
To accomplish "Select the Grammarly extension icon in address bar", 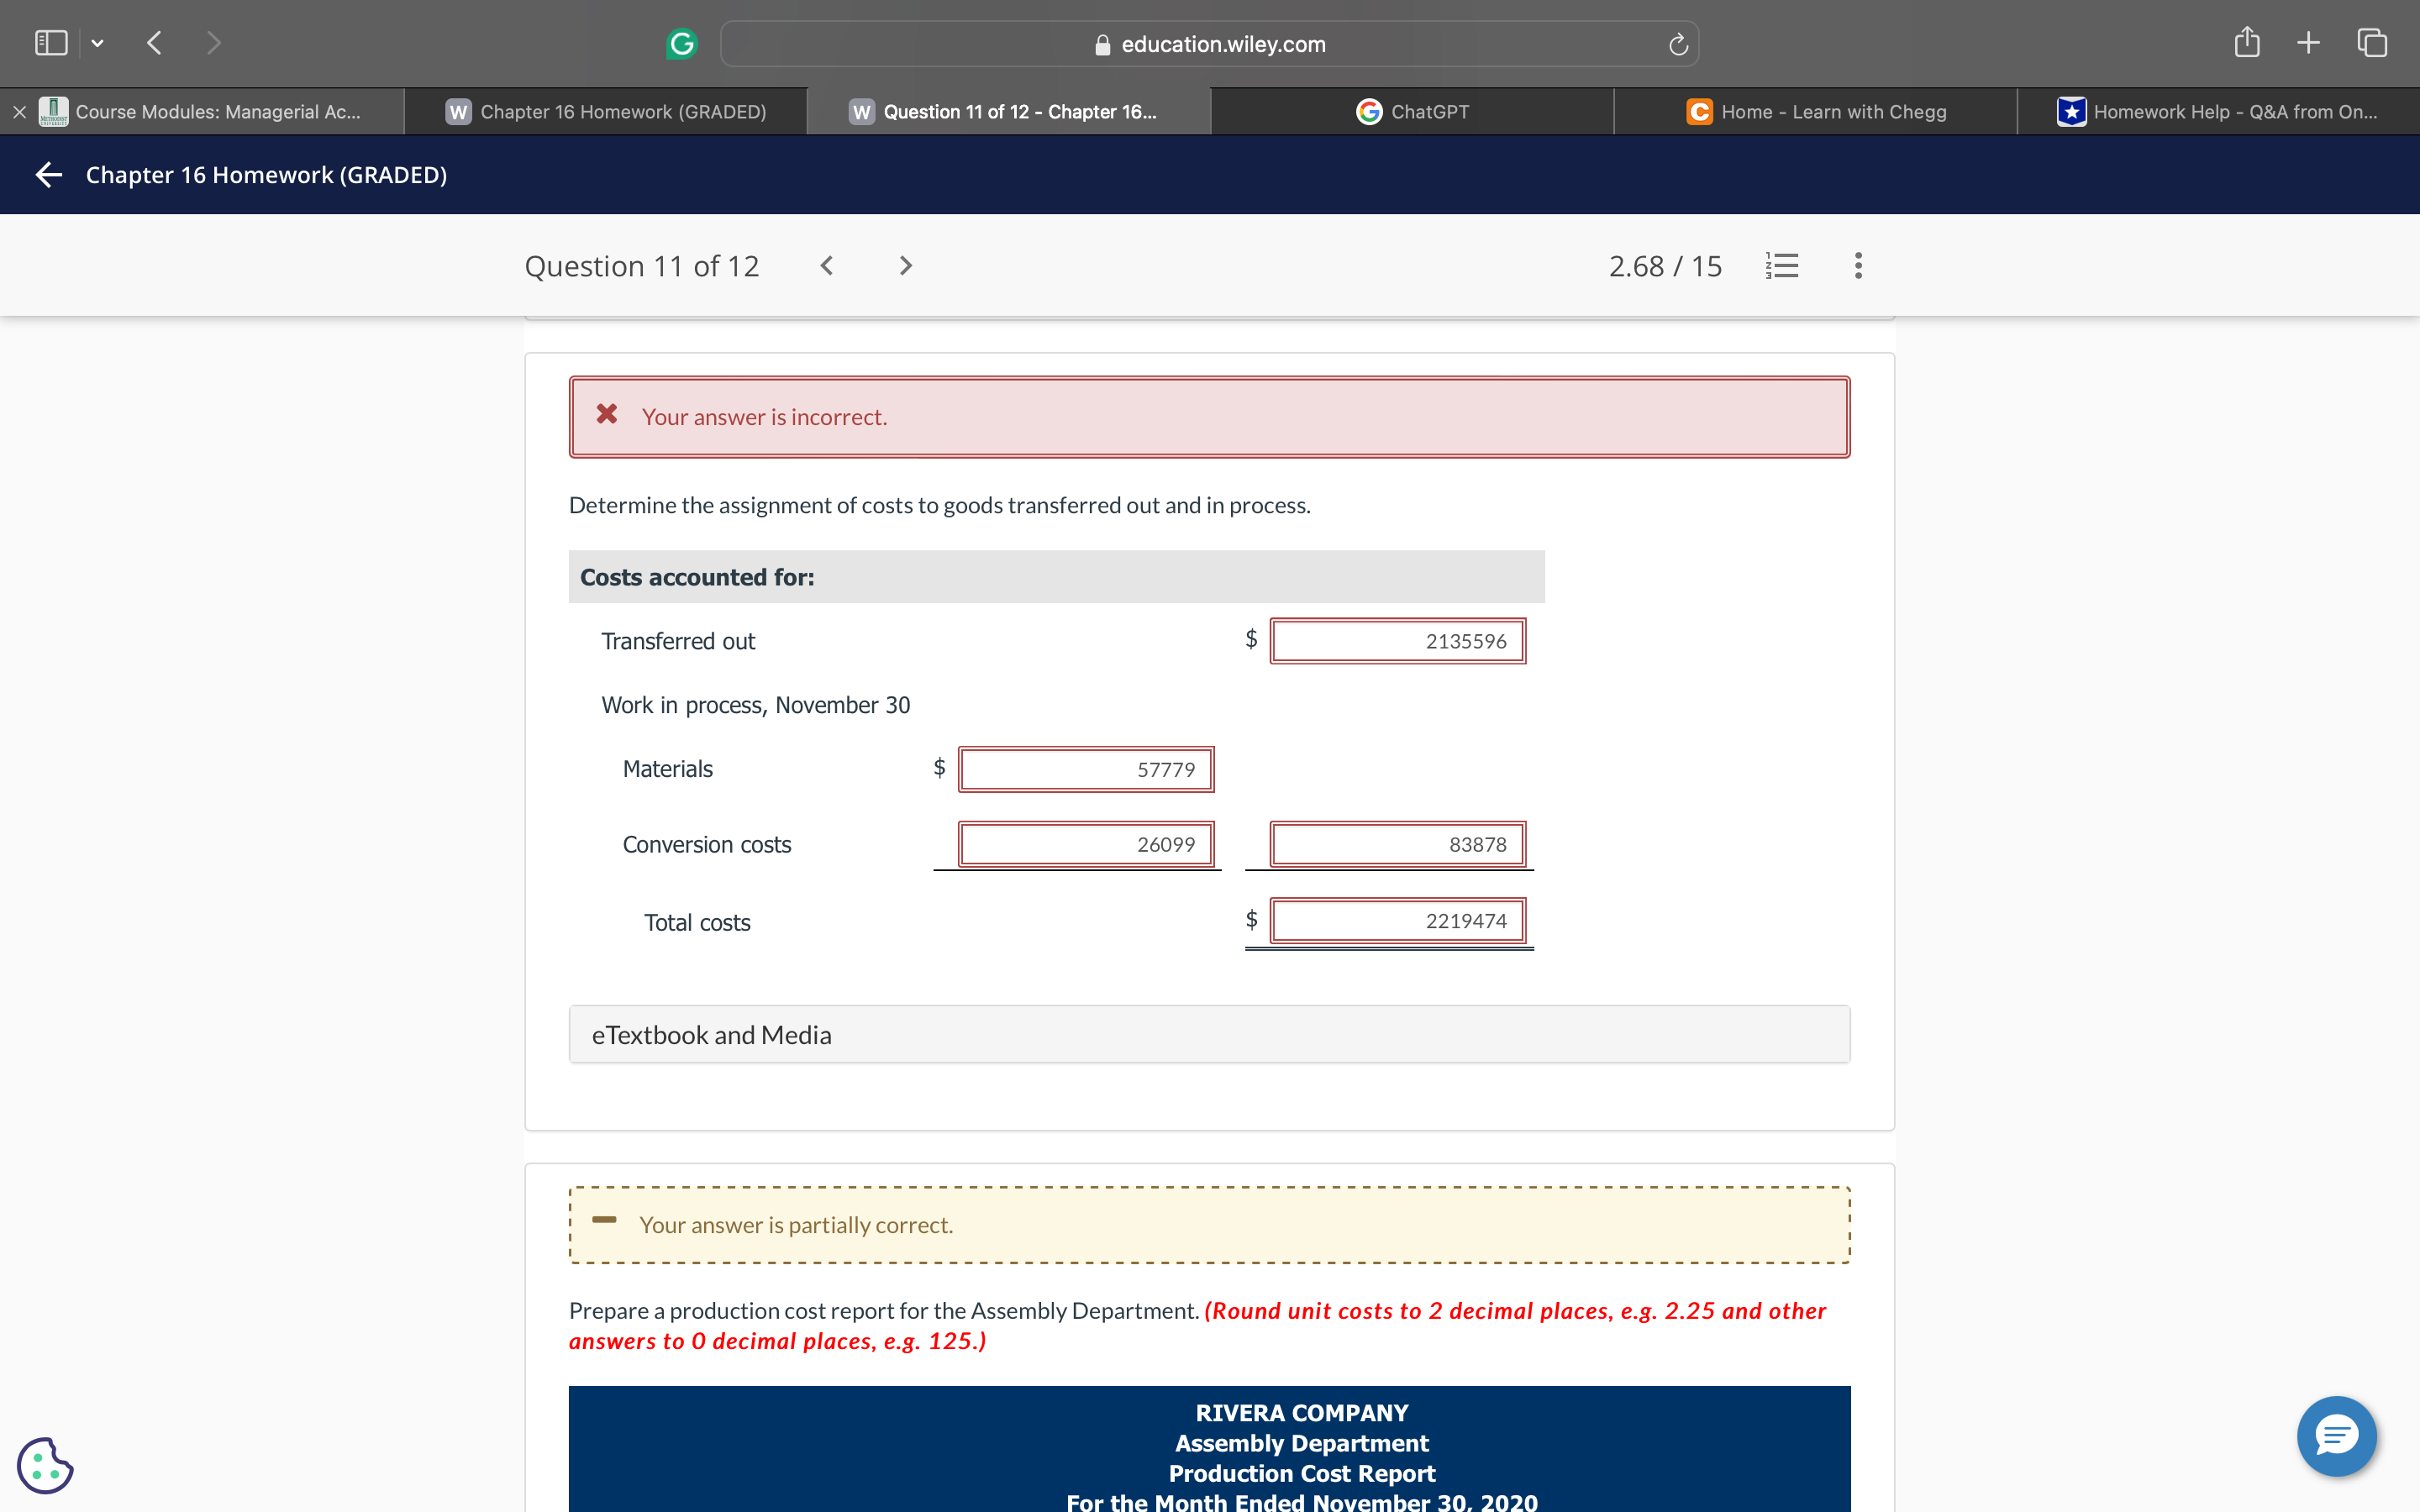I will point(683,43).
